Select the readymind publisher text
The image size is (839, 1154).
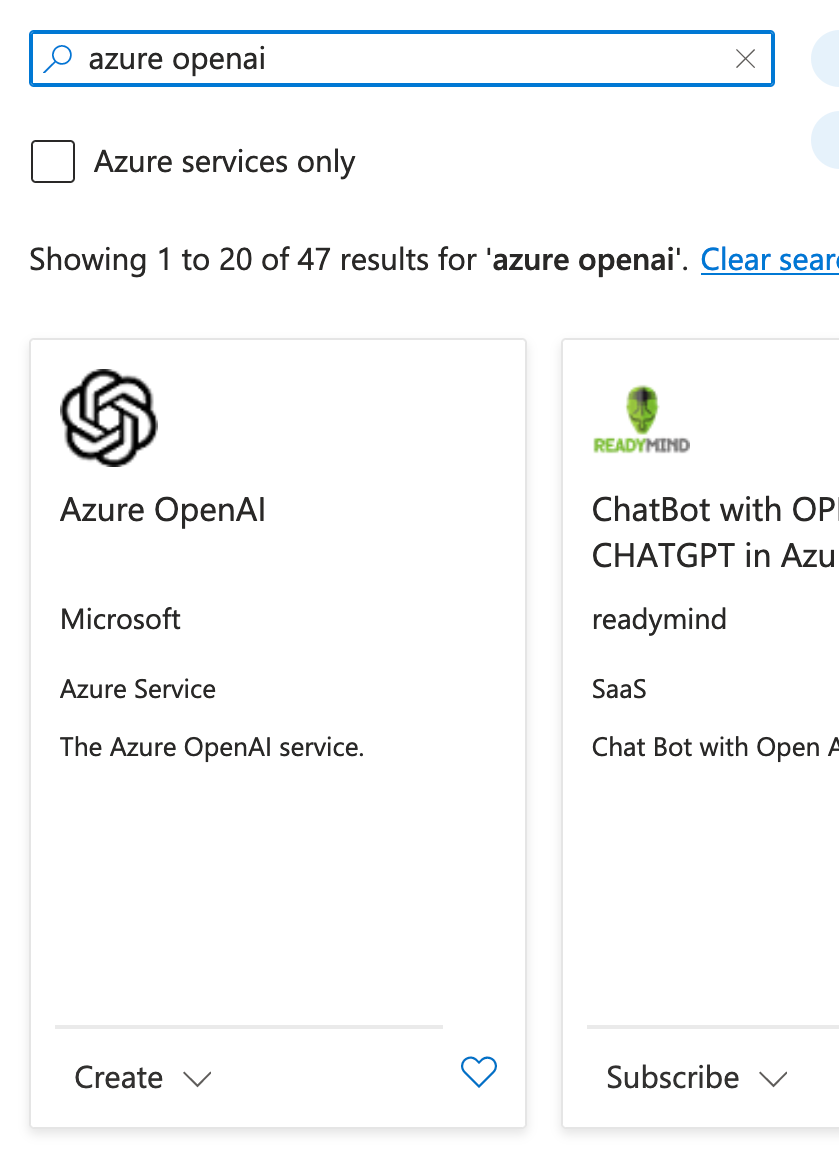coord(659,620)
